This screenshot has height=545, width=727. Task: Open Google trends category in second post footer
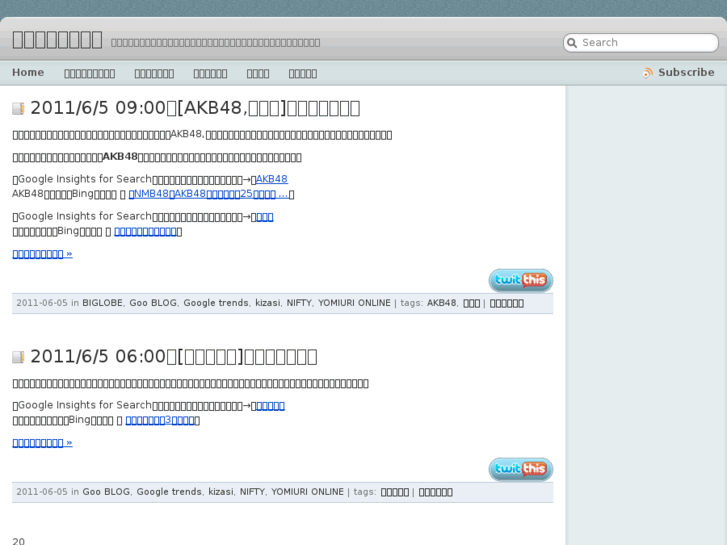169,492
